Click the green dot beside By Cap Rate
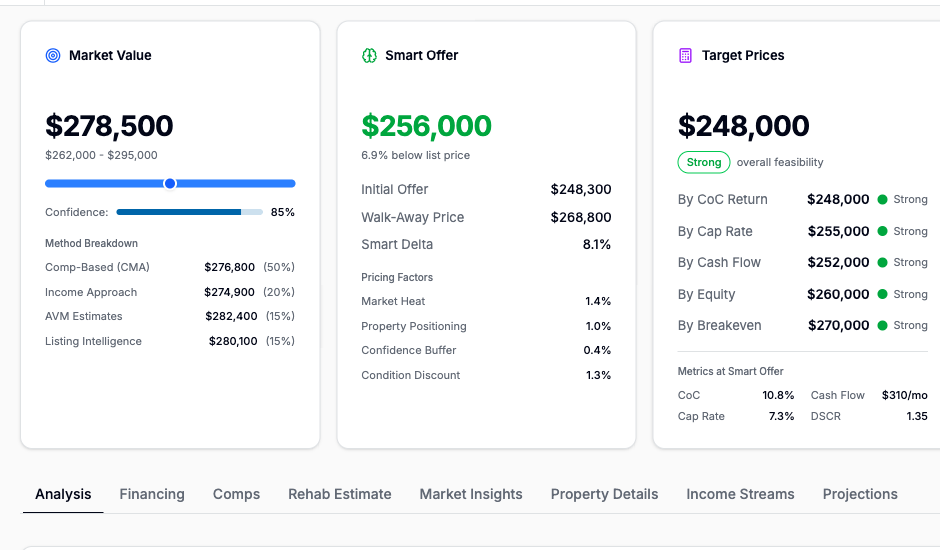 [882, 231]
